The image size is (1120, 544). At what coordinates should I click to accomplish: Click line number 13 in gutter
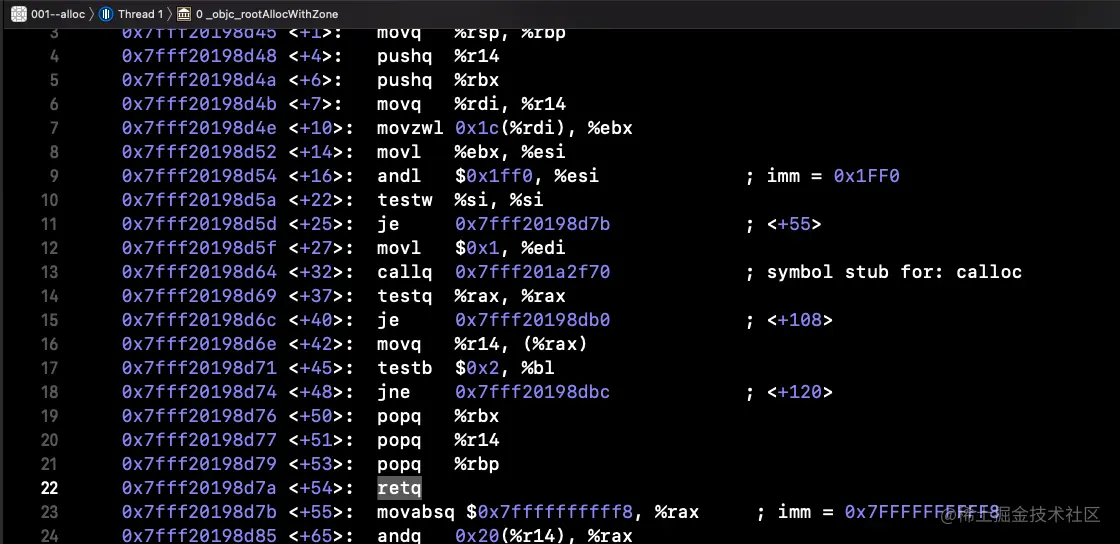coord(49,272)
